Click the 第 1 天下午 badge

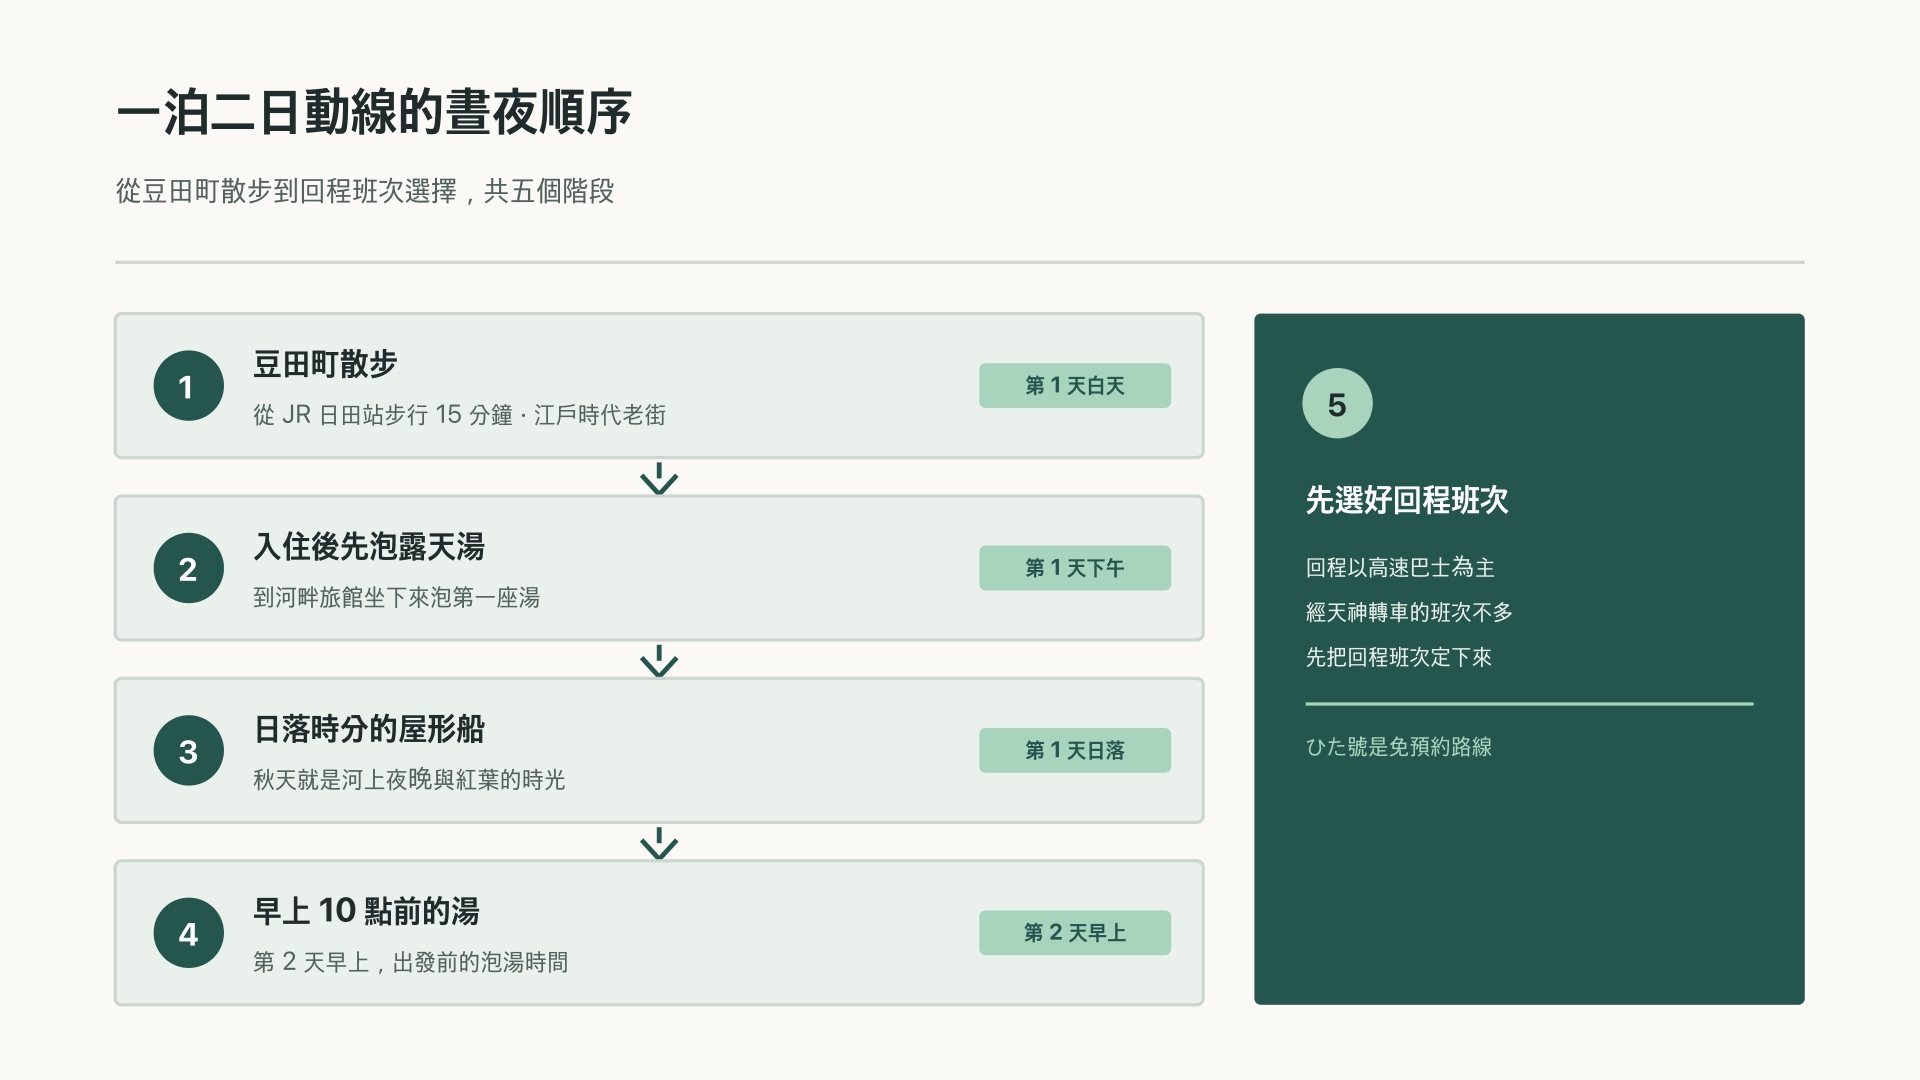tap(1075, 568)
